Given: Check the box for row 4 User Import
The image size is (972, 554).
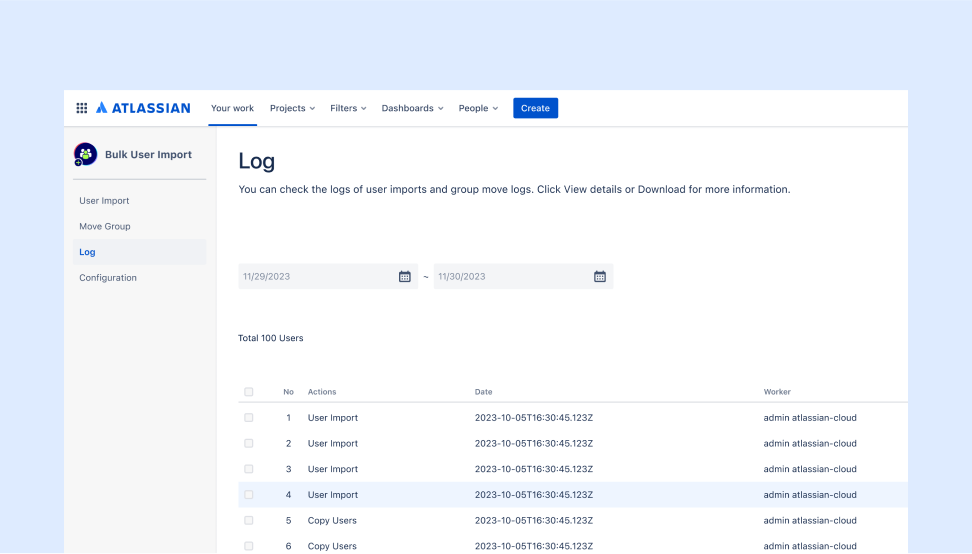Looking at the screenshot, I should click(249, 495).
